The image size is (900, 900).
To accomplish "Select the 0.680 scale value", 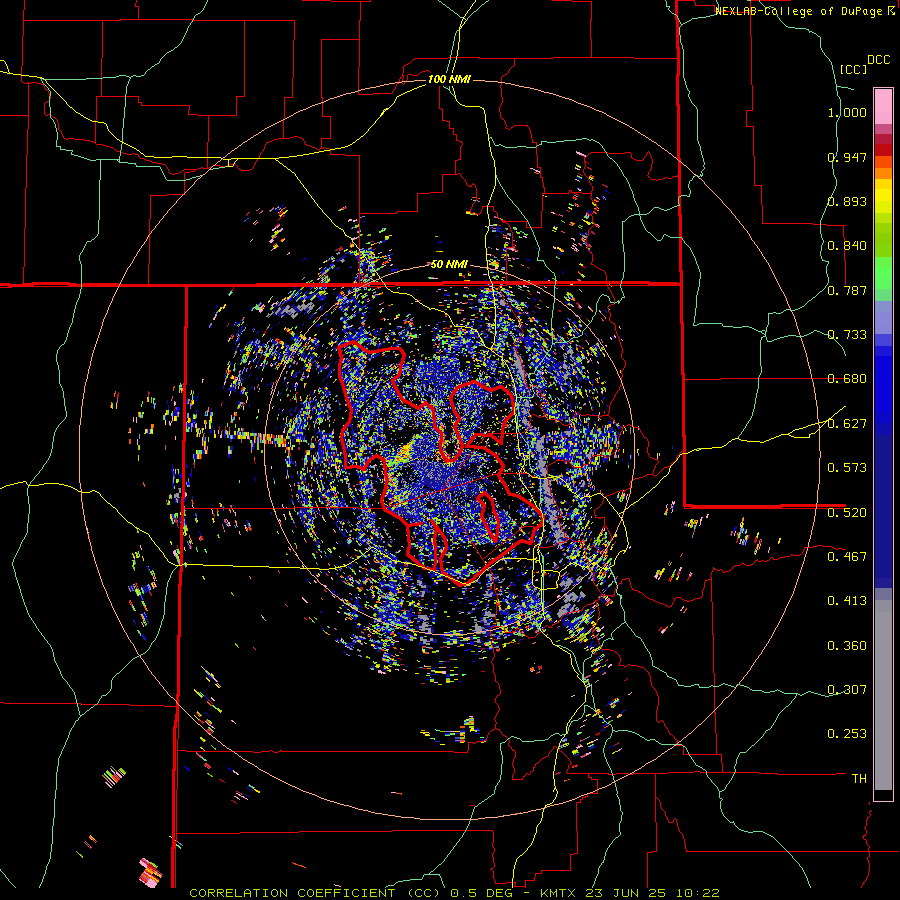I will (847, 379).
